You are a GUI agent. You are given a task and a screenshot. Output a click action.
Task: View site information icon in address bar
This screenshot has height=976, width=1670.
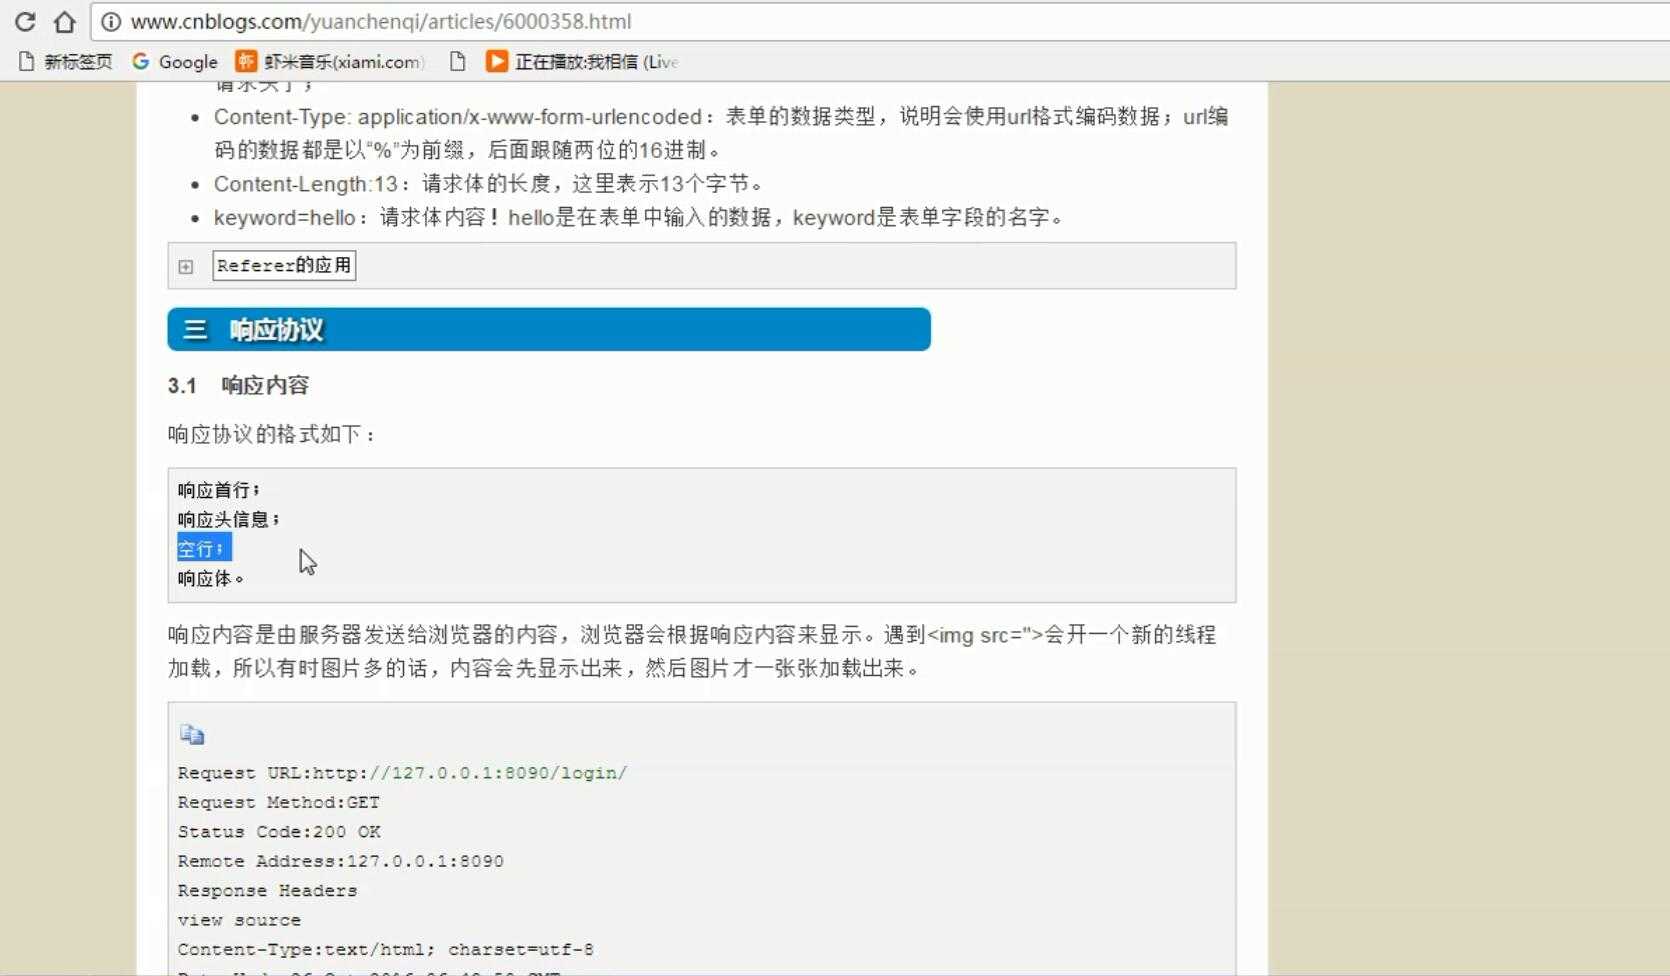(x=111, y=21)
